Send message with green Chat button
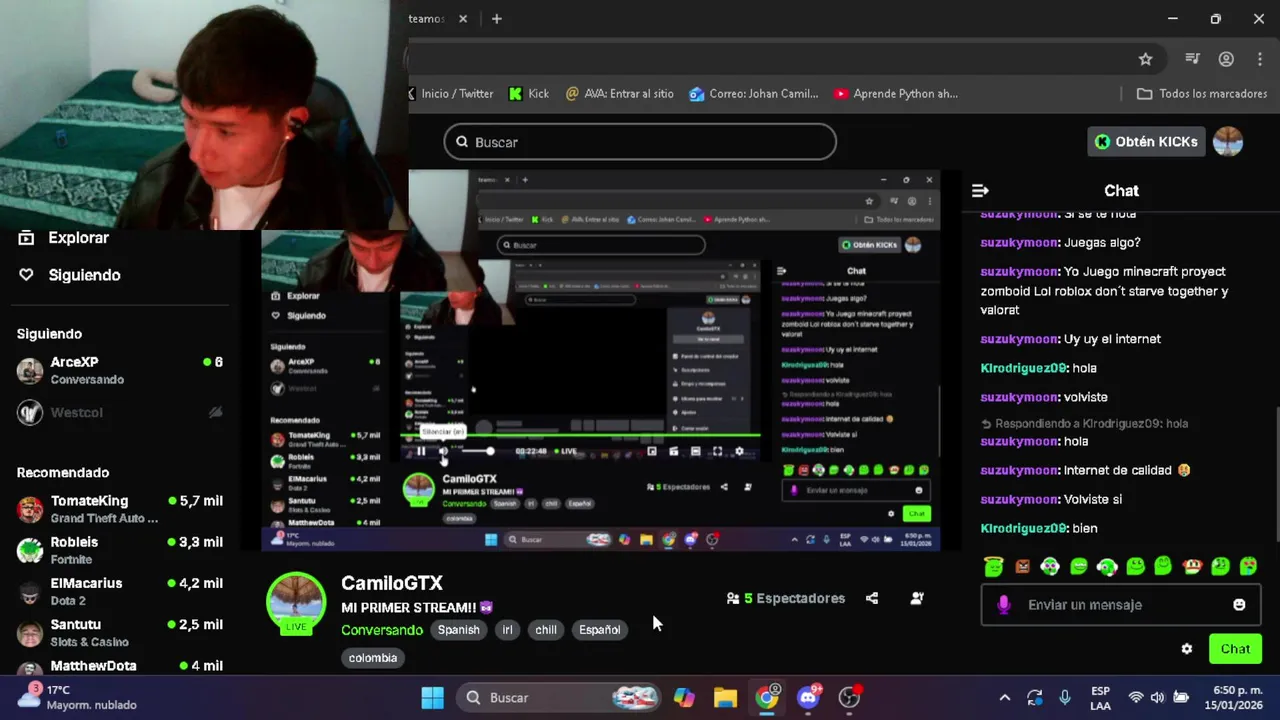Image resolution: width=1280 pixels, height=720 pixels. coord(1235,649)
